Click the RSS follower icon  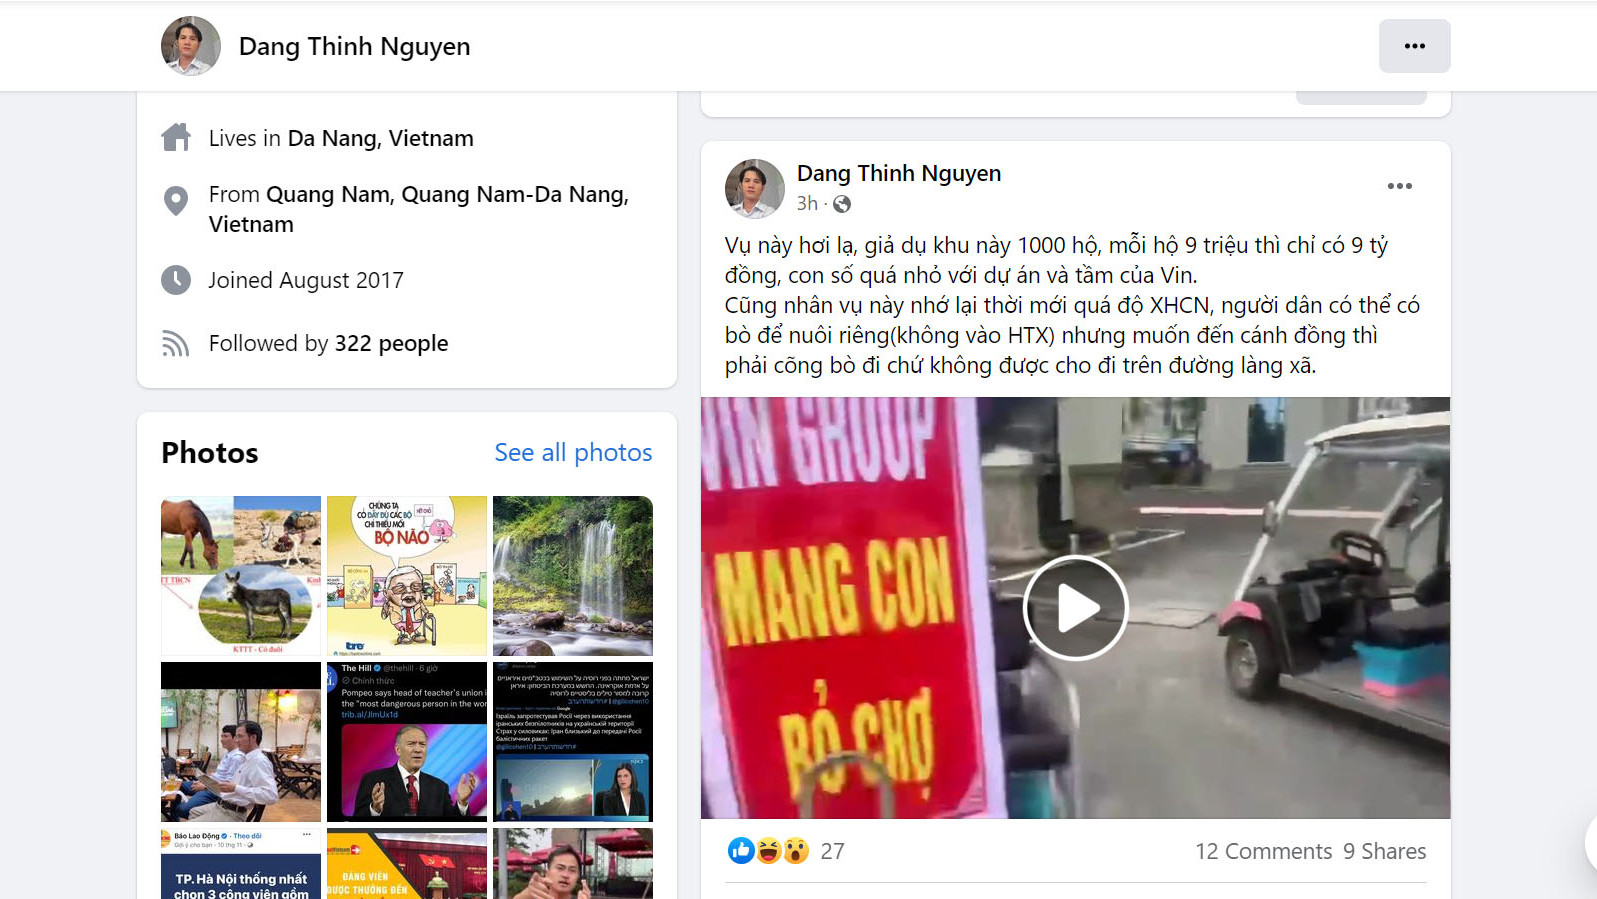point(176,344)
